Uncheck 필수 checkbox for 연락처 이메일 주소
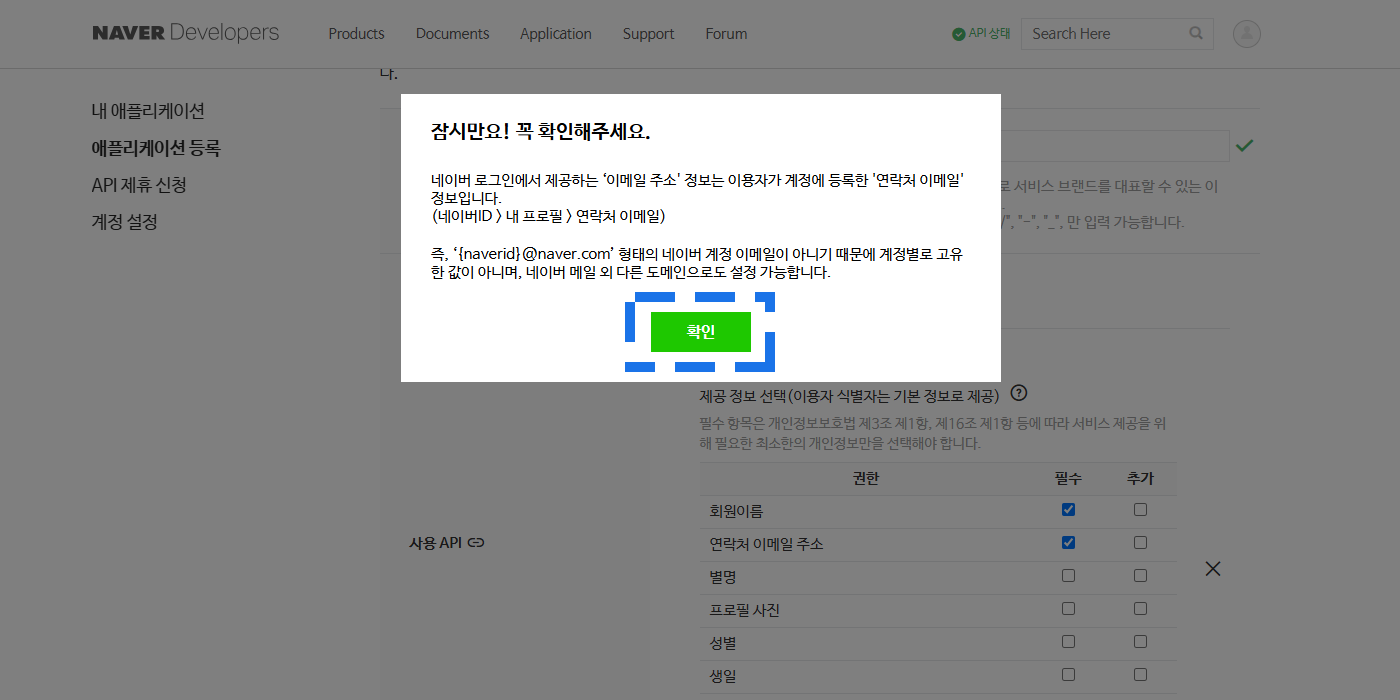This screenshot has width=1400, height=700. pyautogui.click(x=1068, y=543)
